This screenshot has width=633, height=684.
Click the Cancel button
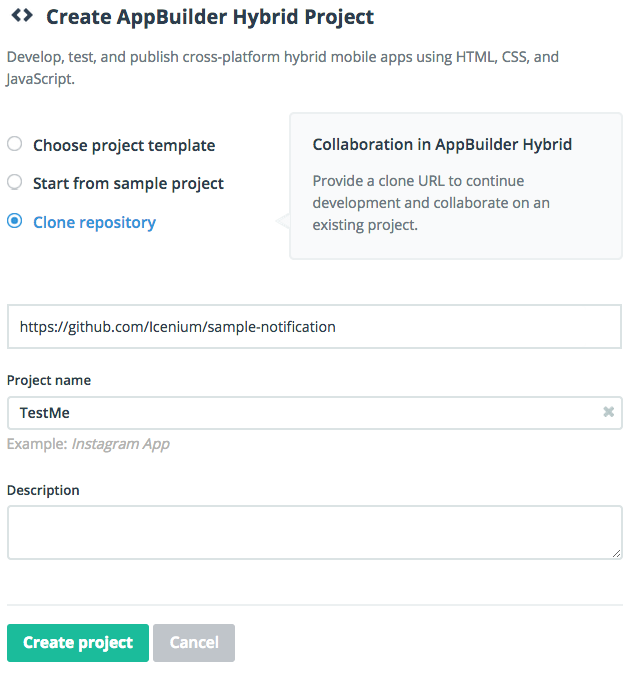pyautogui.click(x=194, y=643)
